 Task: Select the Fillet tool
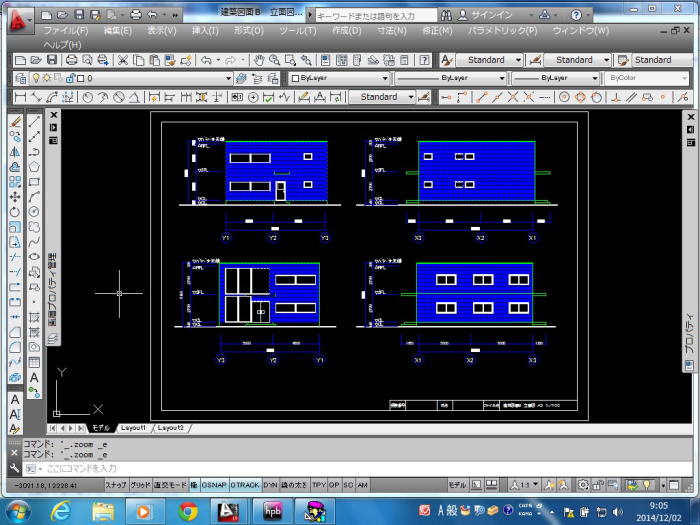click(15, 347)
